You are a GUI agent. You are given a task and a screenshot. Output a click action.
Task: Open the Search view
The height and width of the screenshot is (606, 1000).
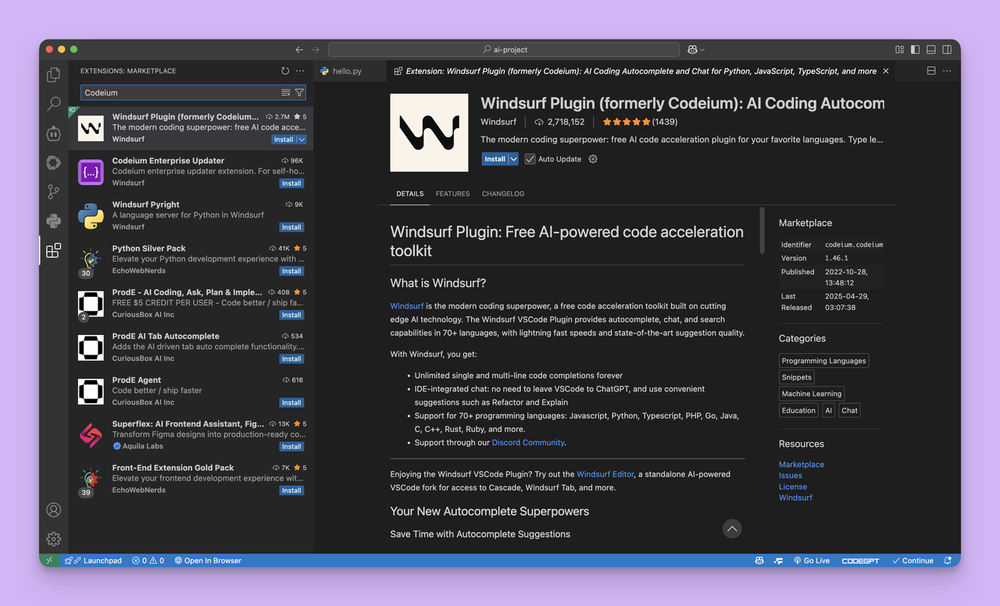click(53, 103)
